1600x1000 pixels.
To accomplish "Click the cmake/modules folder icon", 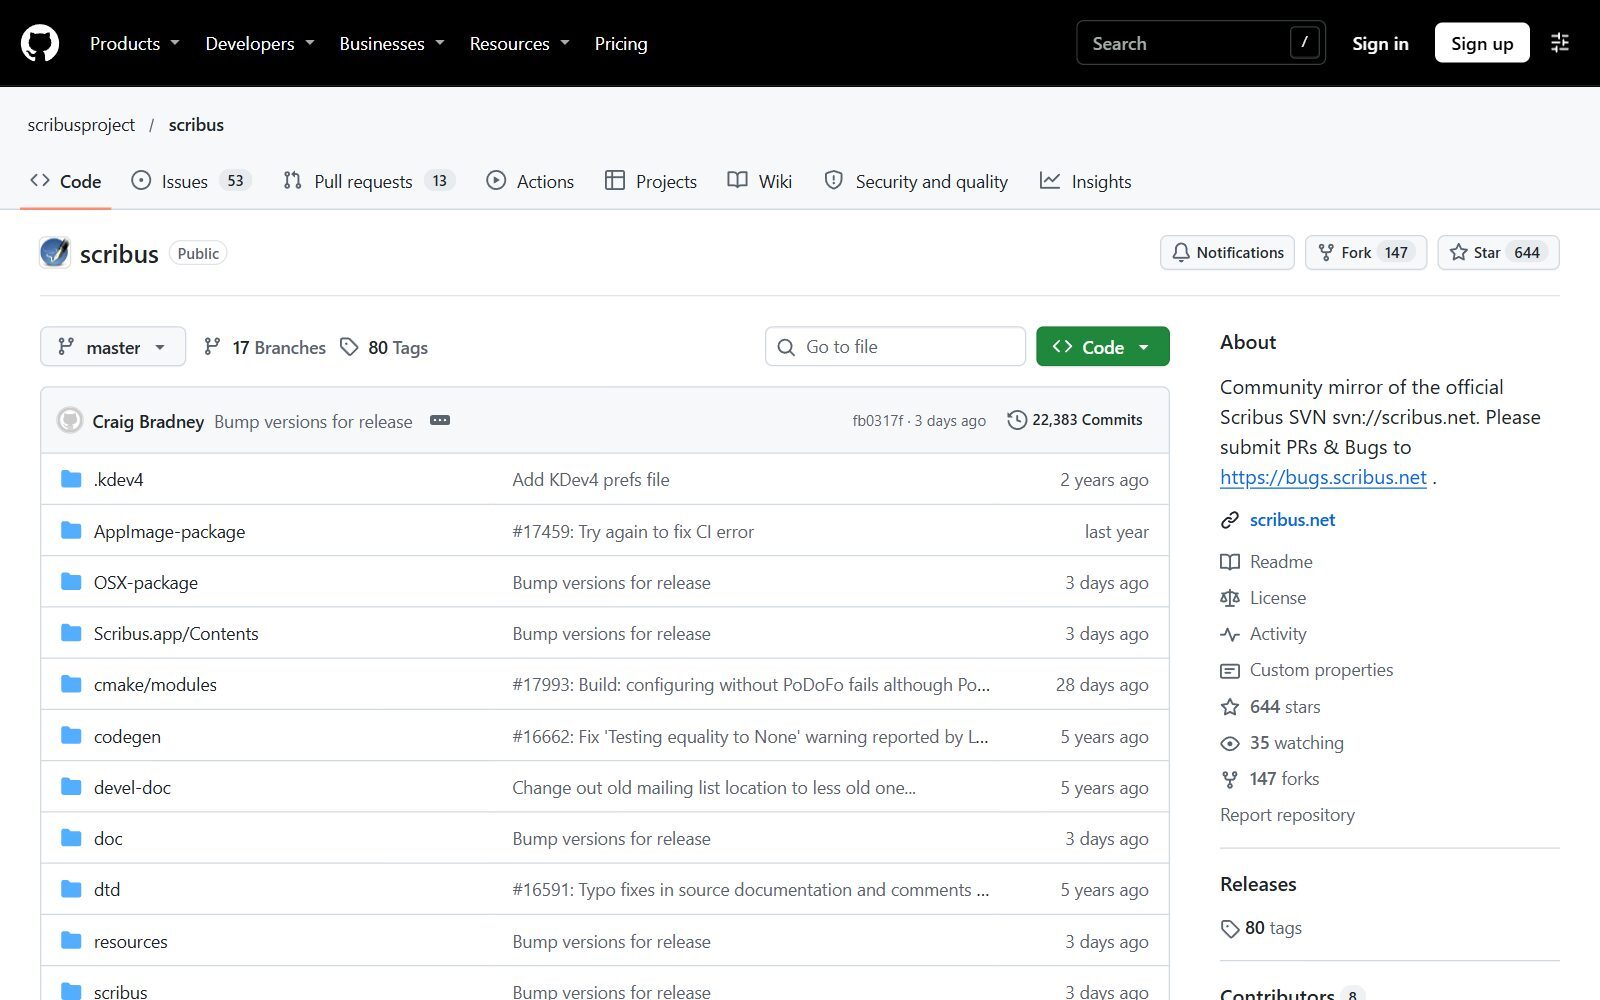I will click(x=71, y=684).
